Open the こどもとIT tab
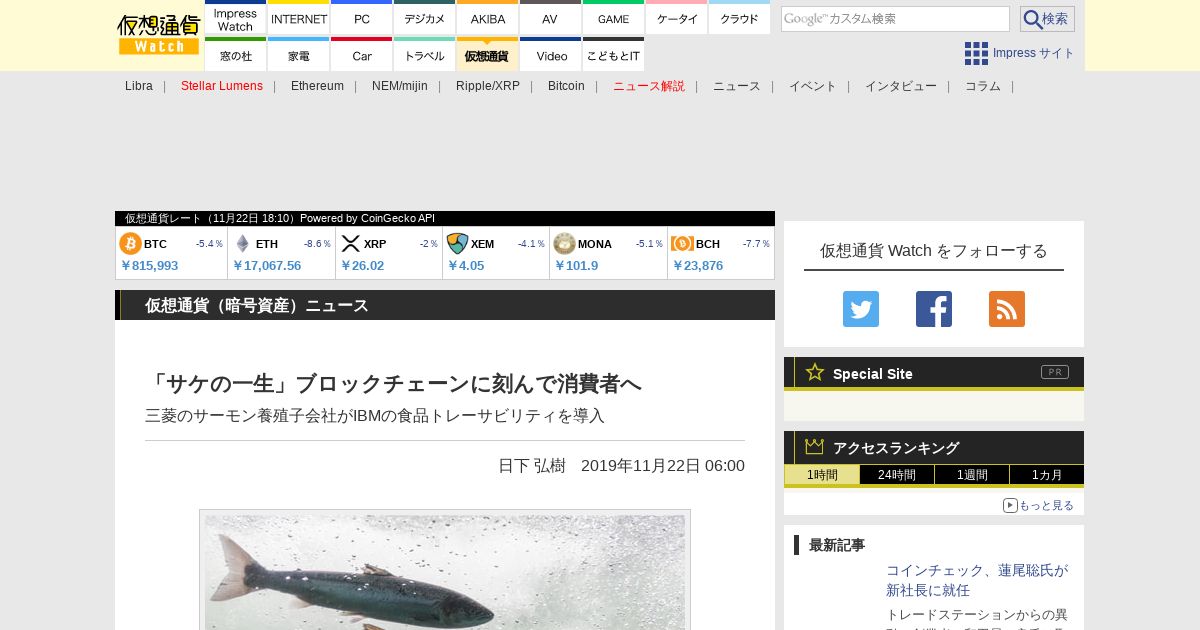This screenshot has height=630, width=1200. (613, 55)
